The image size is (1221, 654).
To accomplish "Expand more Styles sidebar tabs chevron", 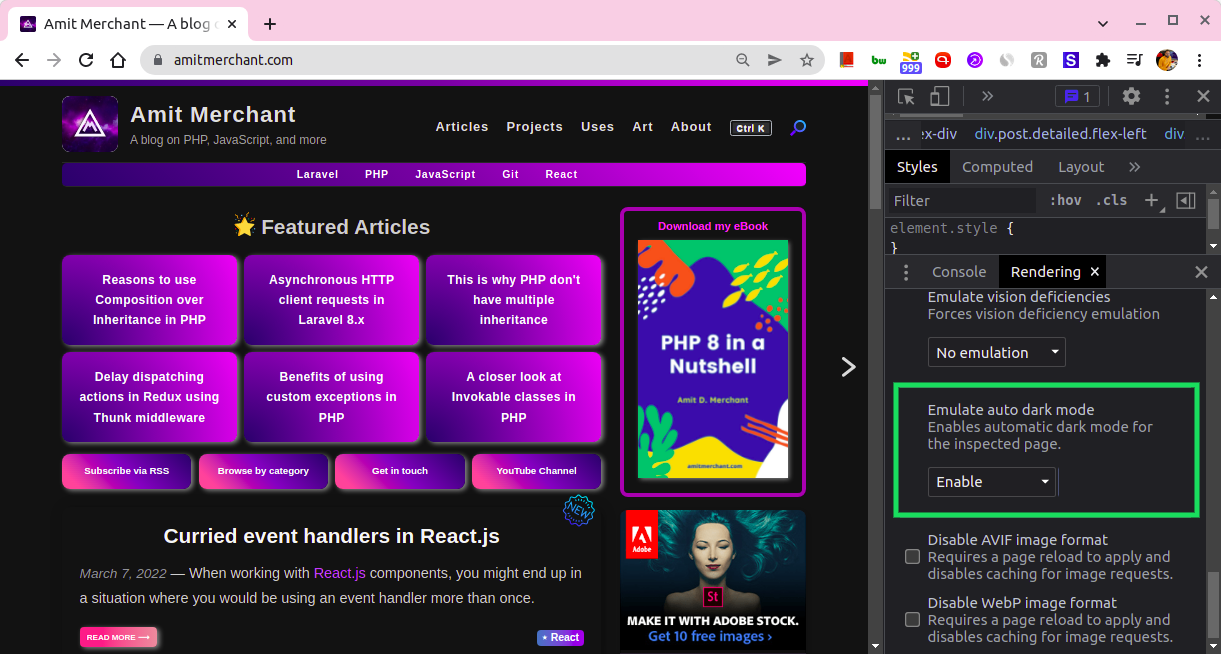I will point(1134,167).
